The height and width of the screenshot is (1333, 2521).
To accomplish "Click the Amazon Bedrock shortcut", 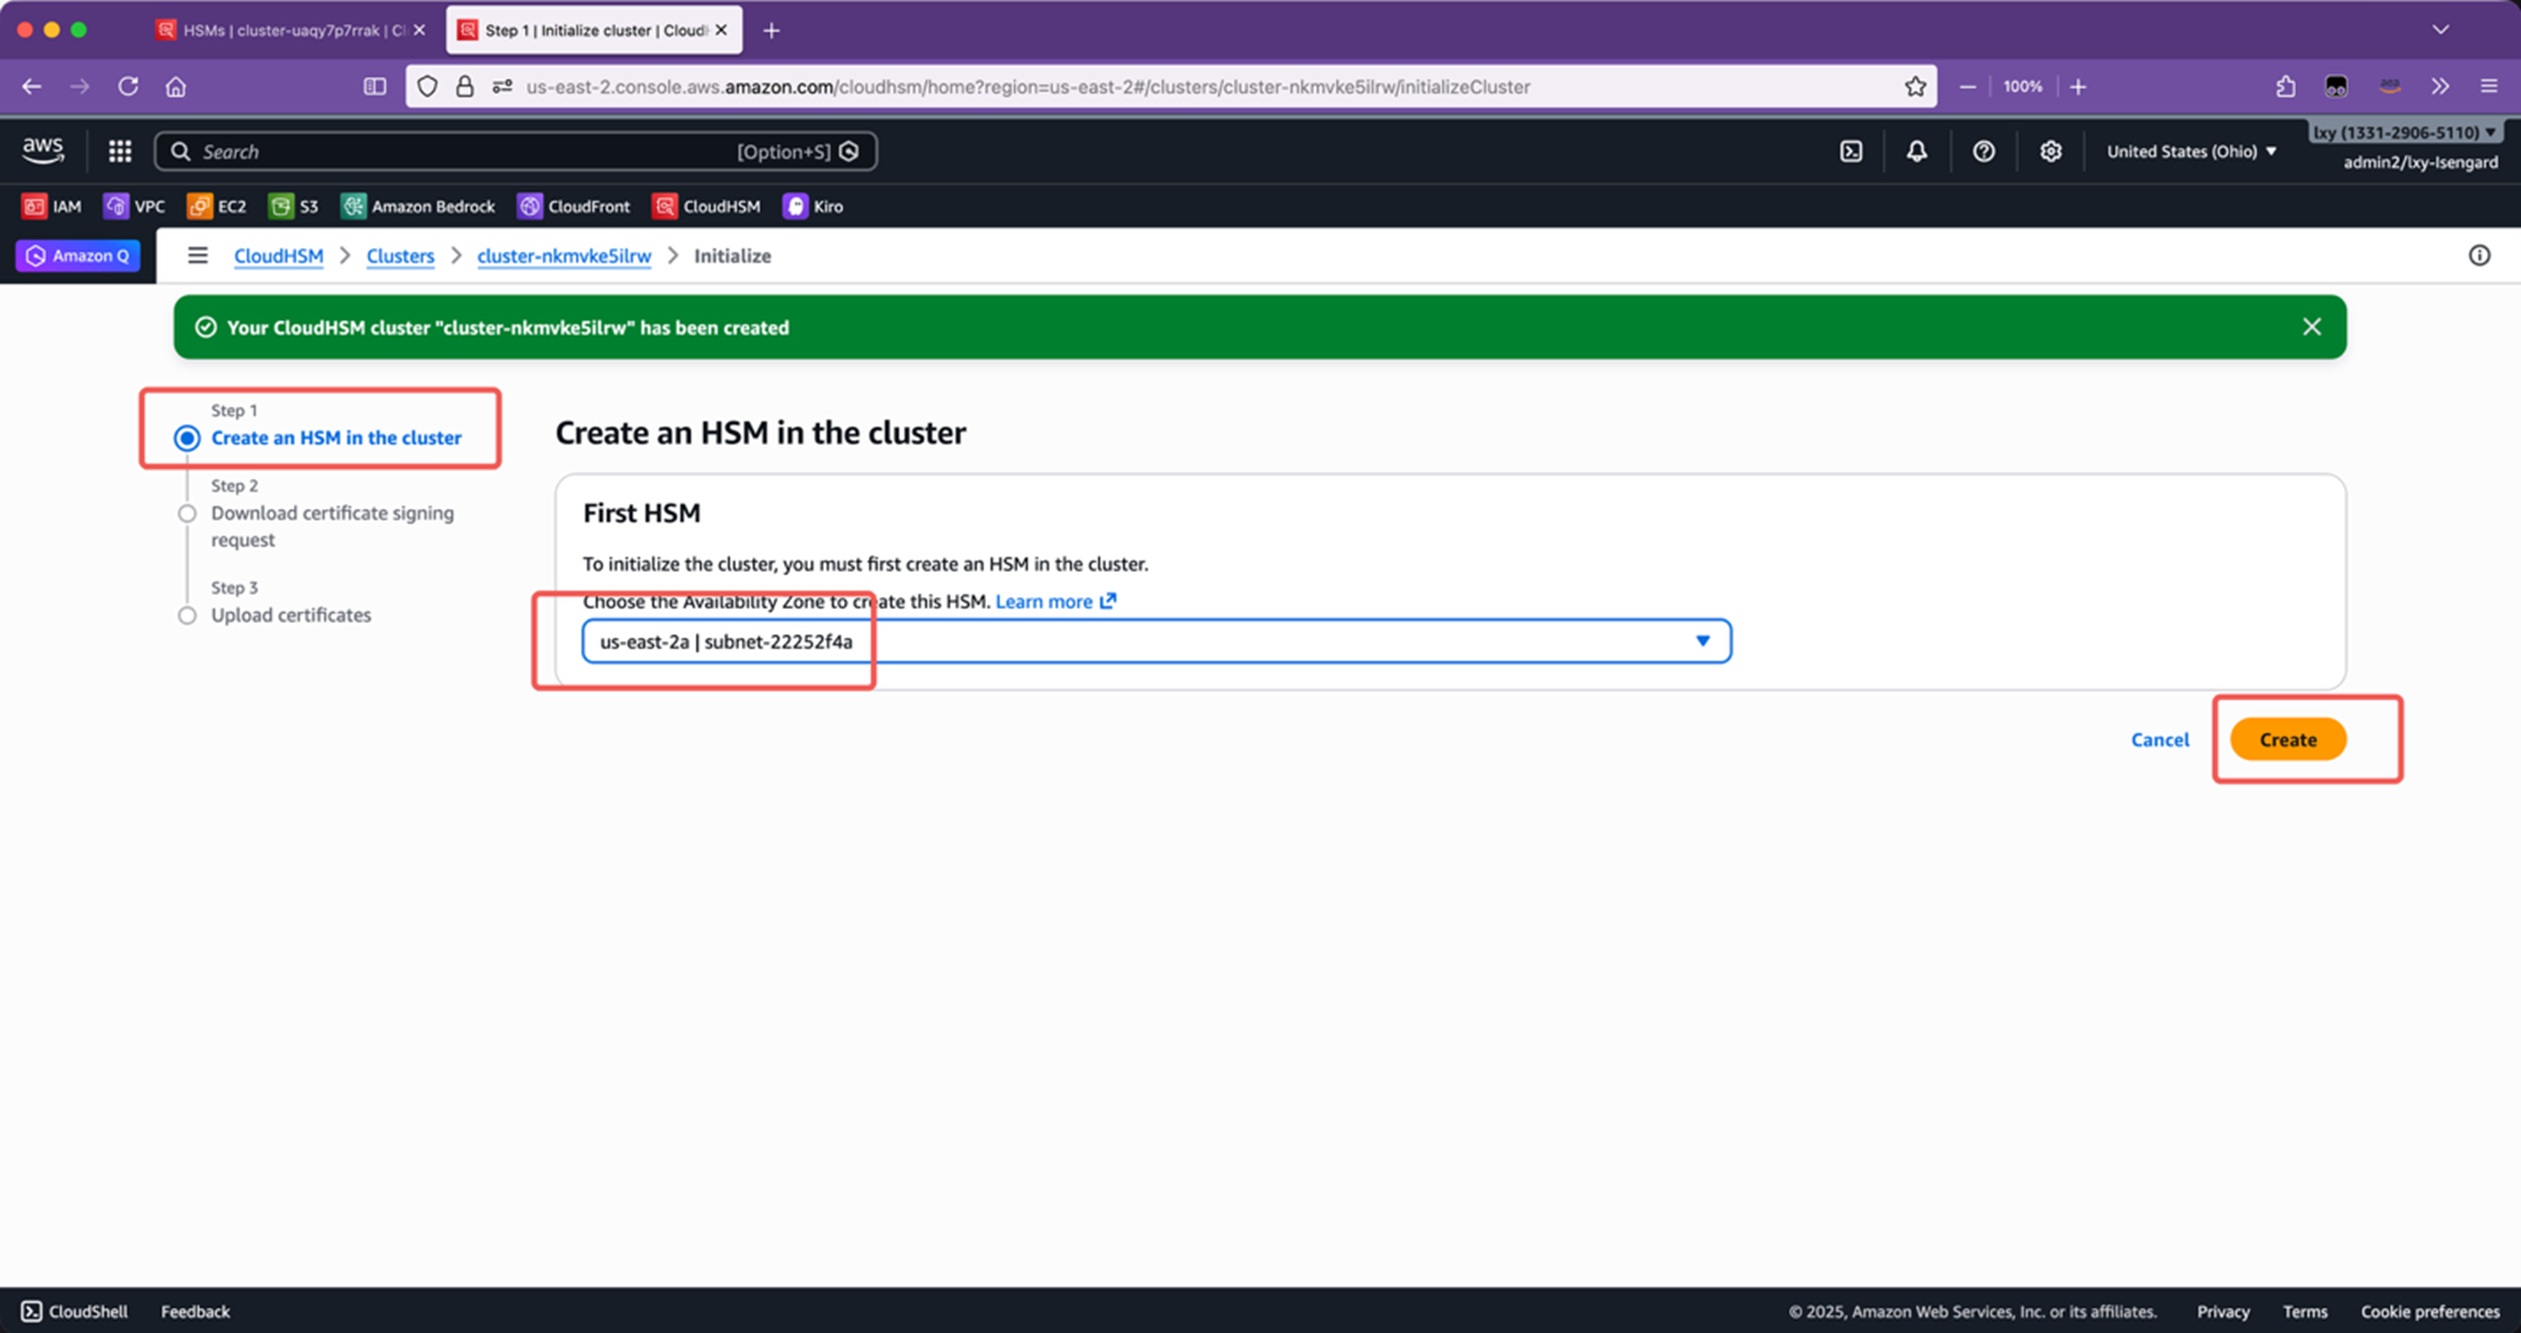I will (419, 206).
